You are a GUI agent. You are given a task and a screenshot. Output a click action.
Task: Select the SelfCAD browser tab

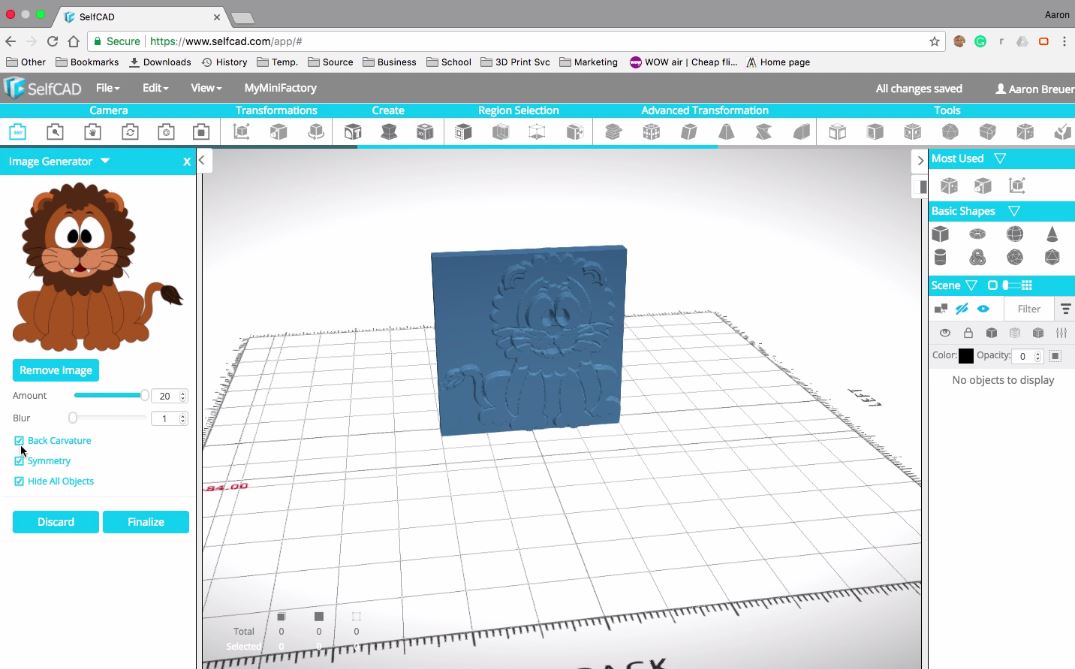click(141, 16)
